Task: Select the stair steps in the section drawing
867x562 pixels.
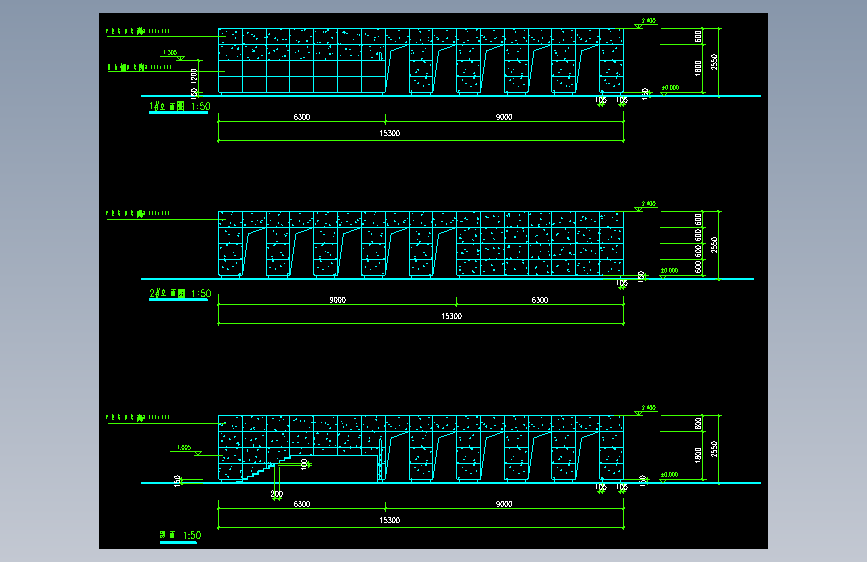Action: pyautogui.click(x=267, y=468)
